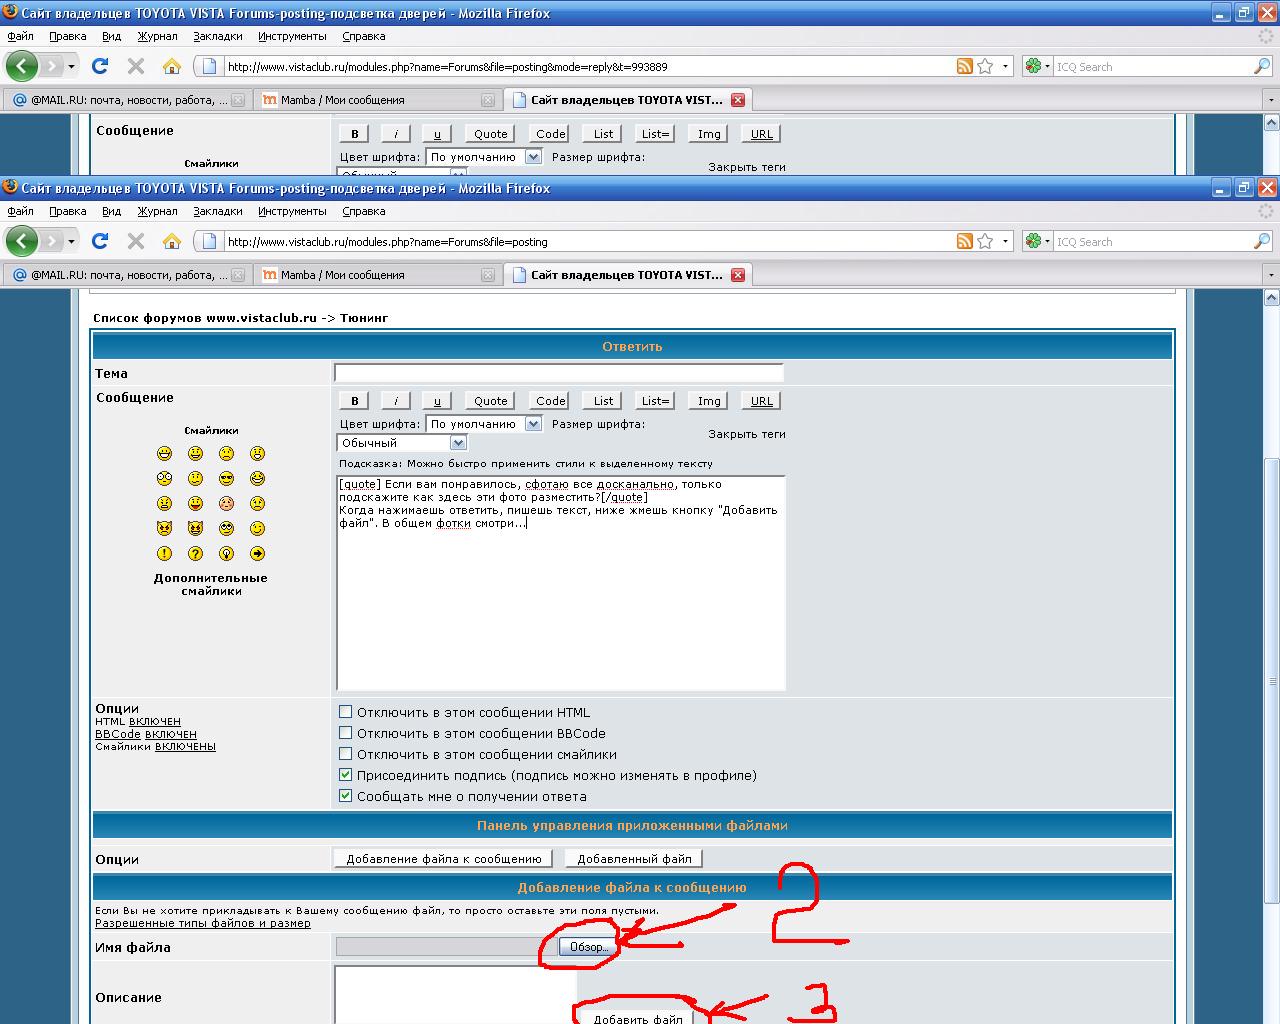Check 'Отключить в этом сообщении HTML'
Screen dimensions: 1280x1024
pyautogui.click(x=346, y=712)
